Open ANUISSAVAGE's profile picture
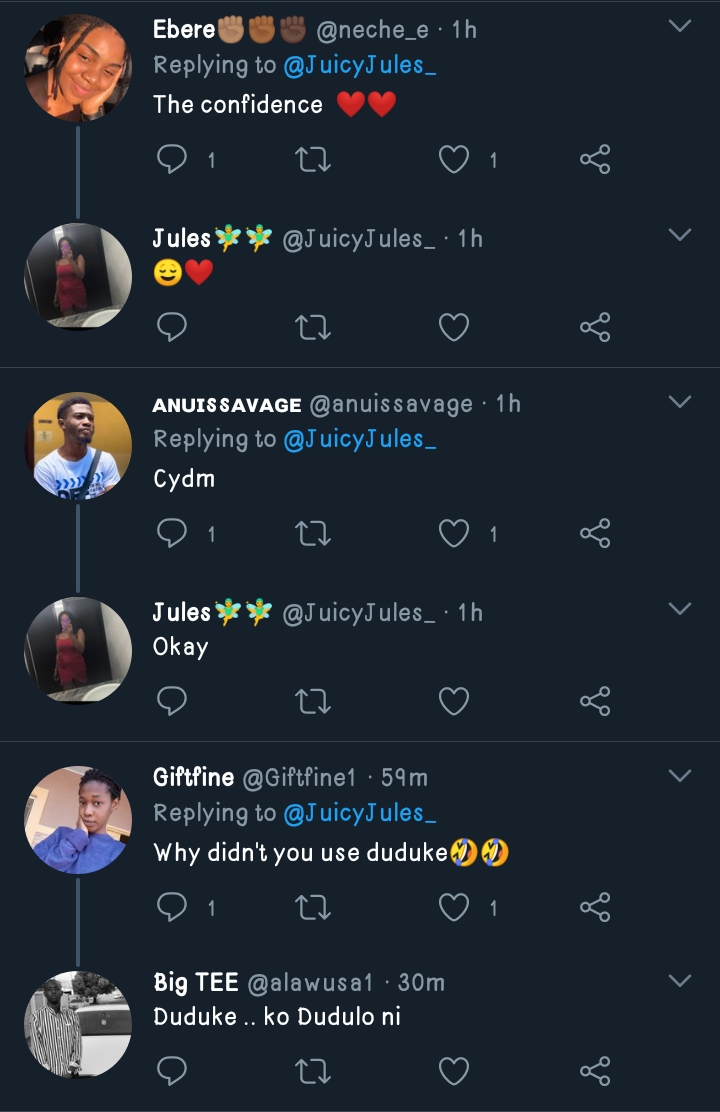This screenshot has height=1112, width=720. 78,445
